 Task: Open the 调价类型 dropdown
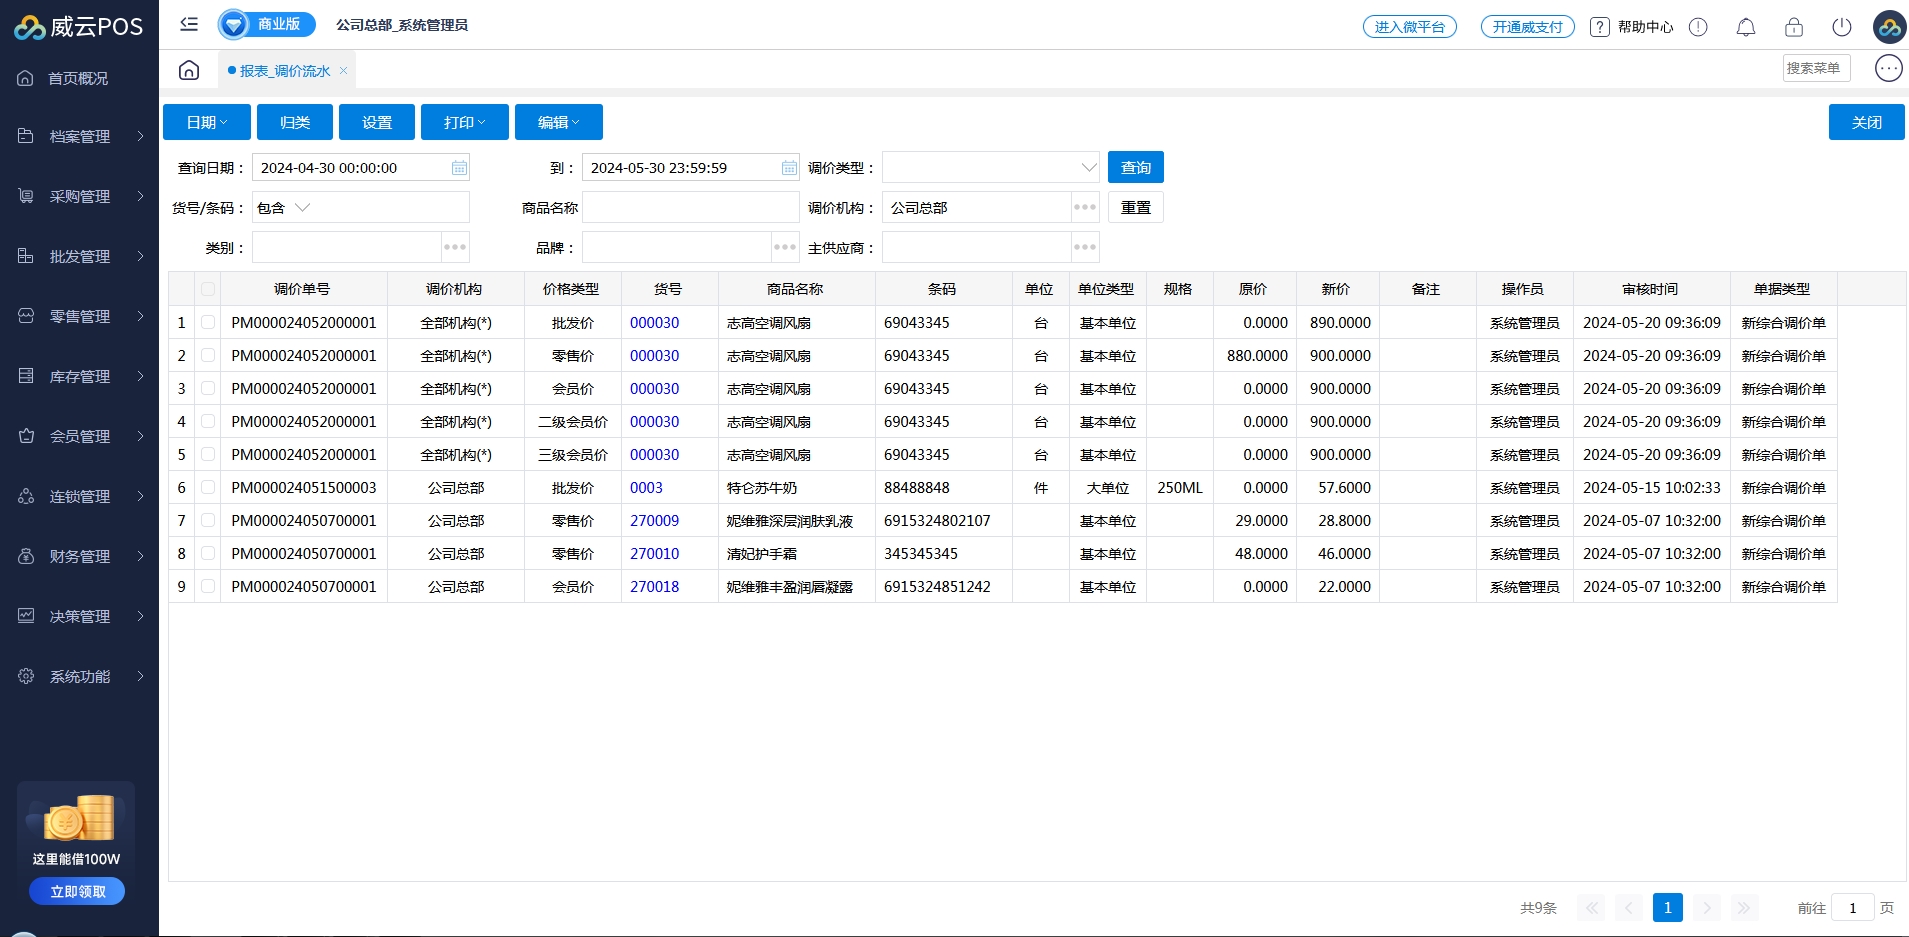click(990, 168)
